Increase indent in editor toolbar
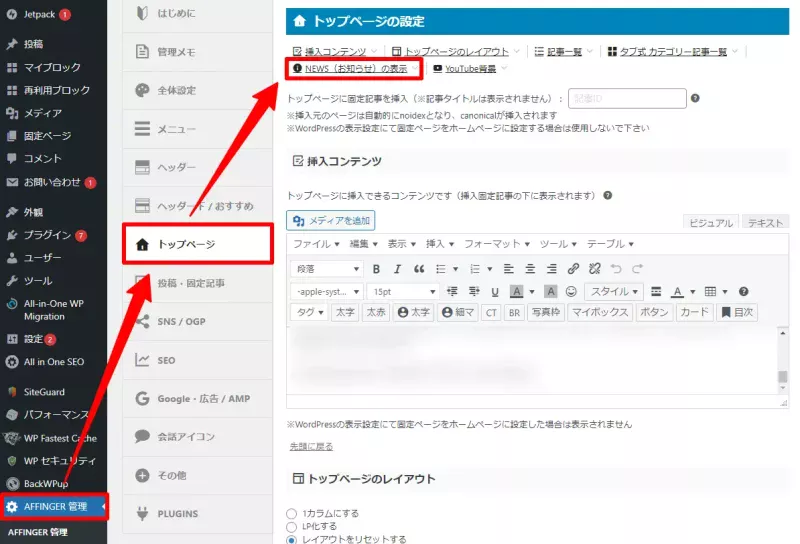This screenshot has height=544, width=800. click(x=474, y=291)
